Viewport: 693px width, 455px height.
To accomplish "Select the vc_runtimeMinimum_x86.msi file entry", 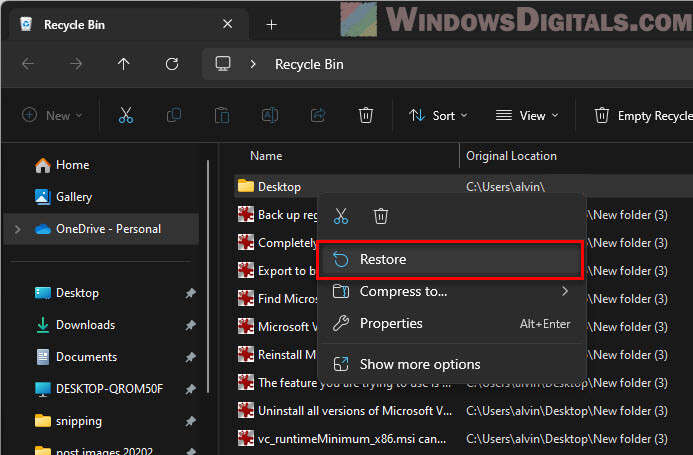I will click(x=350, y=438).
